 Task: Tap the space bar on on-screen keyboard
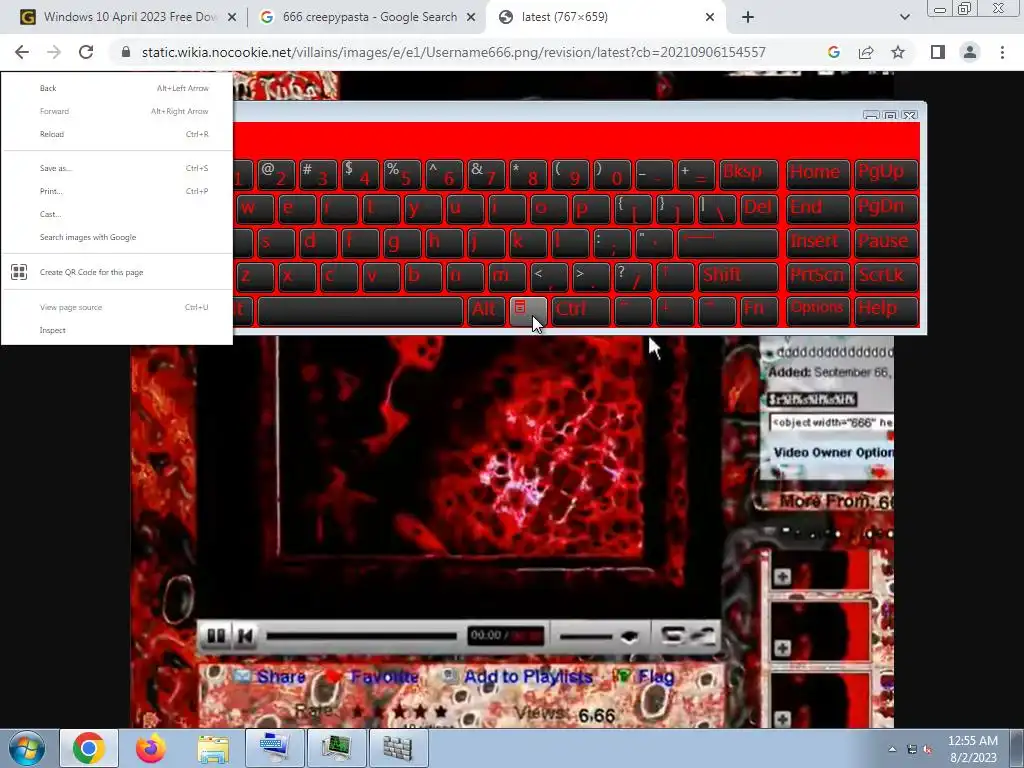[x=360, y=311]
